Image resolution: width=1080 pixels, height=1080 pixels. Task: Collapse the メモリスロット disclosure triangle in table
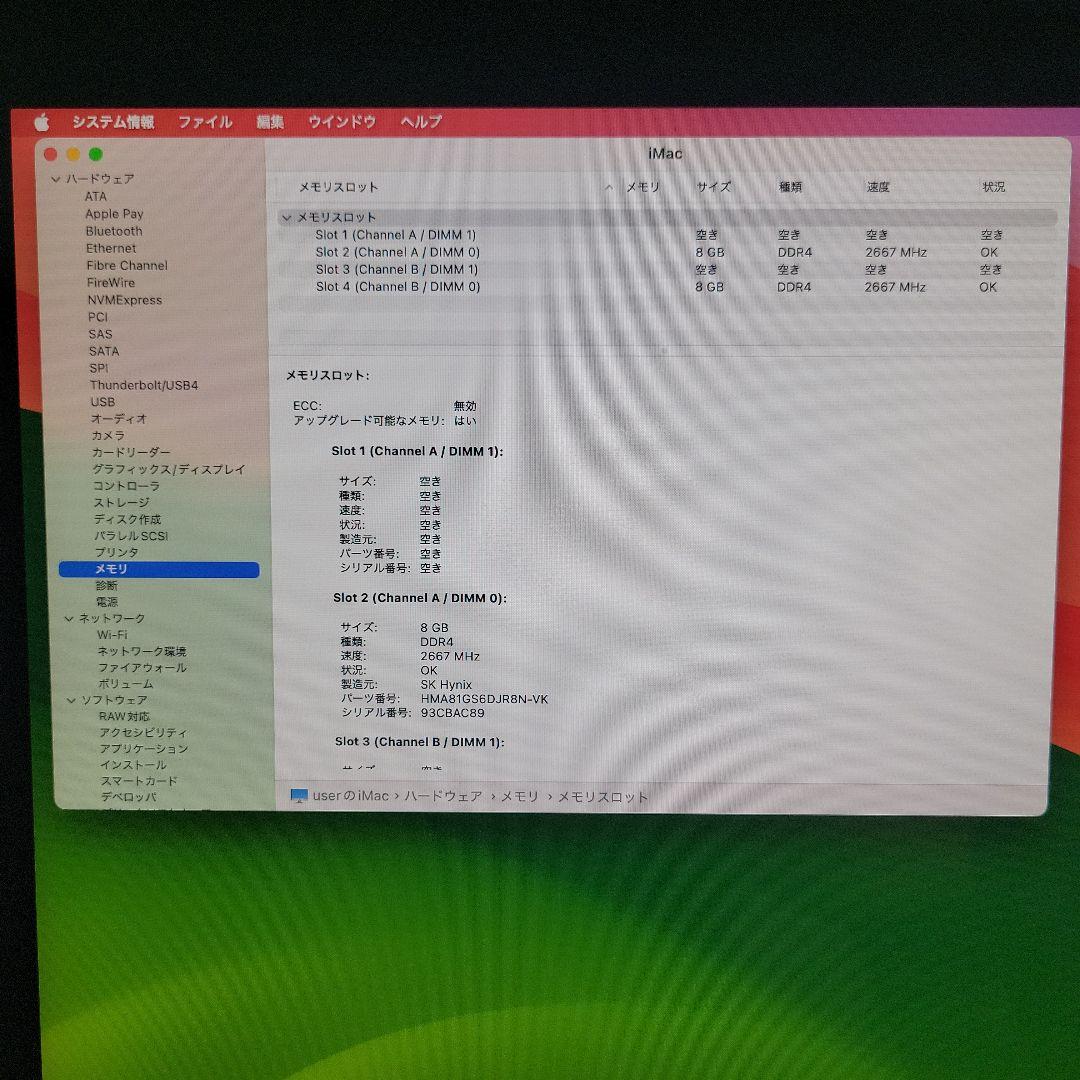(x=287, y=217)
